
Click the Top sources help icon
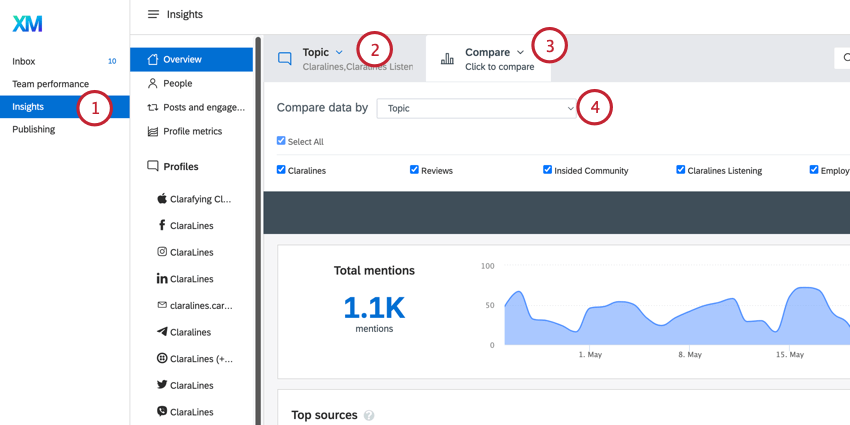point(369,415)
